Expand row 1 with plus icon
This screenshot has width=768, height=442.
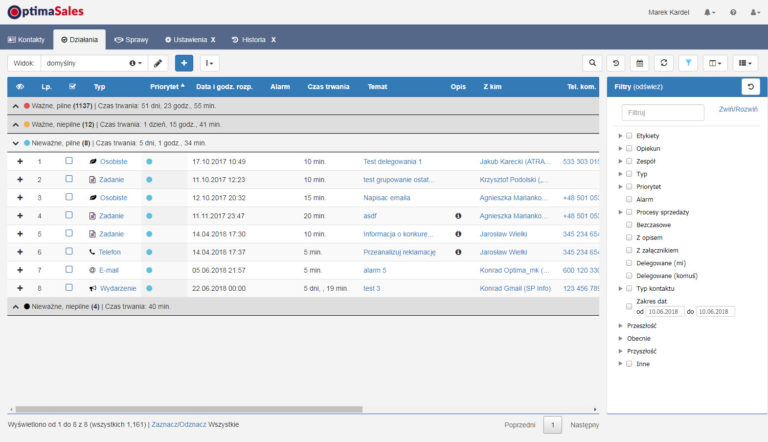[x=20, y=161]
